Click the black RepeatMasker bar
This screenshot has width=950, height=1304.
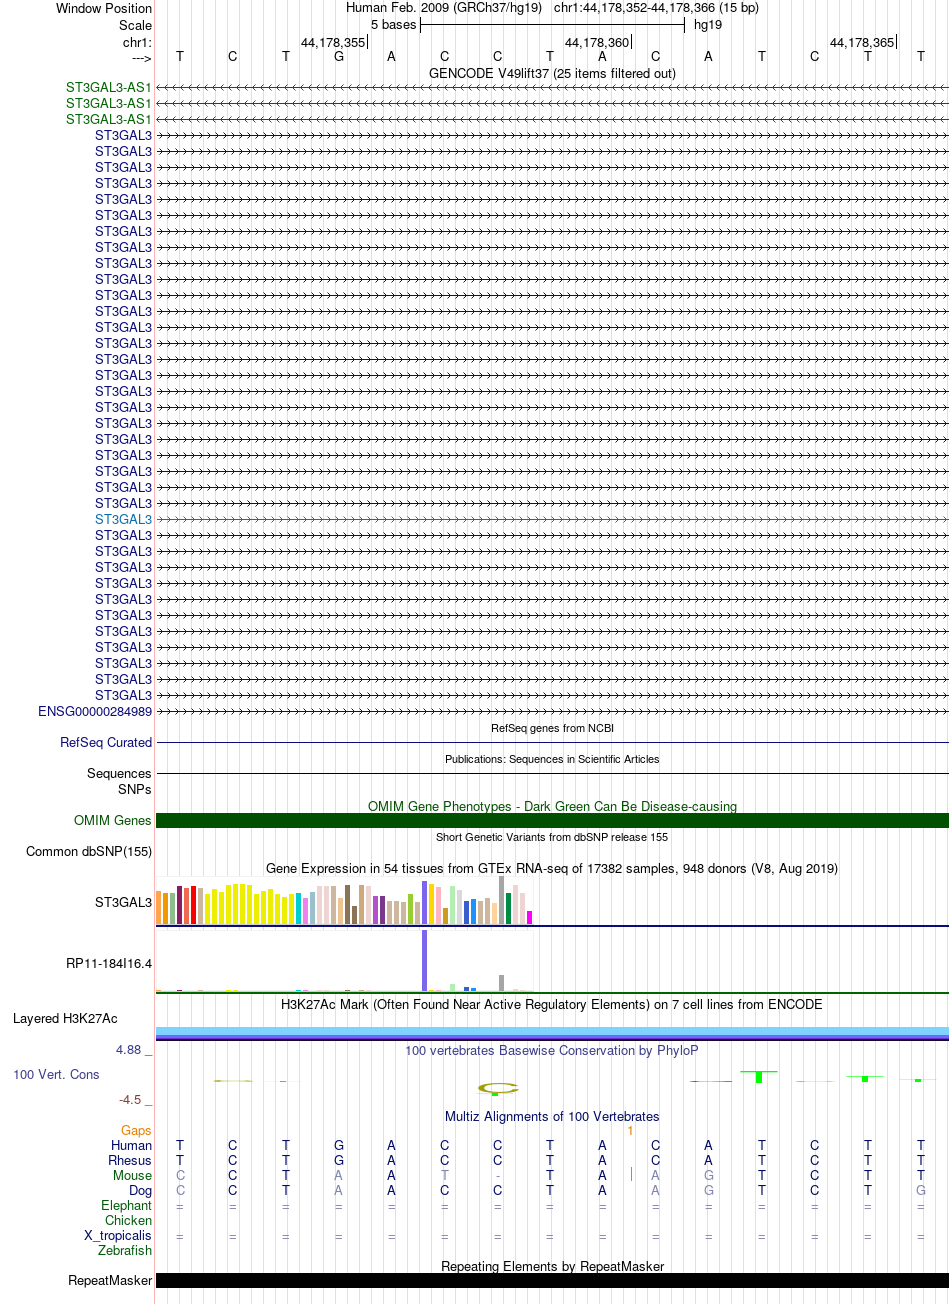click(552, 1280)
